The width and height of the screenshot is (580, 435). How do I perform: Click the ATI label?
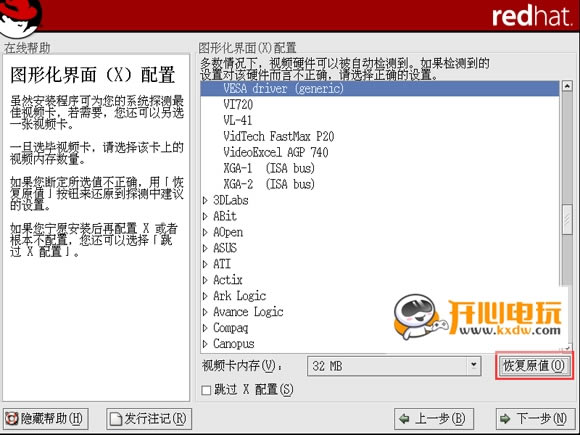click(x=222, y=264)
